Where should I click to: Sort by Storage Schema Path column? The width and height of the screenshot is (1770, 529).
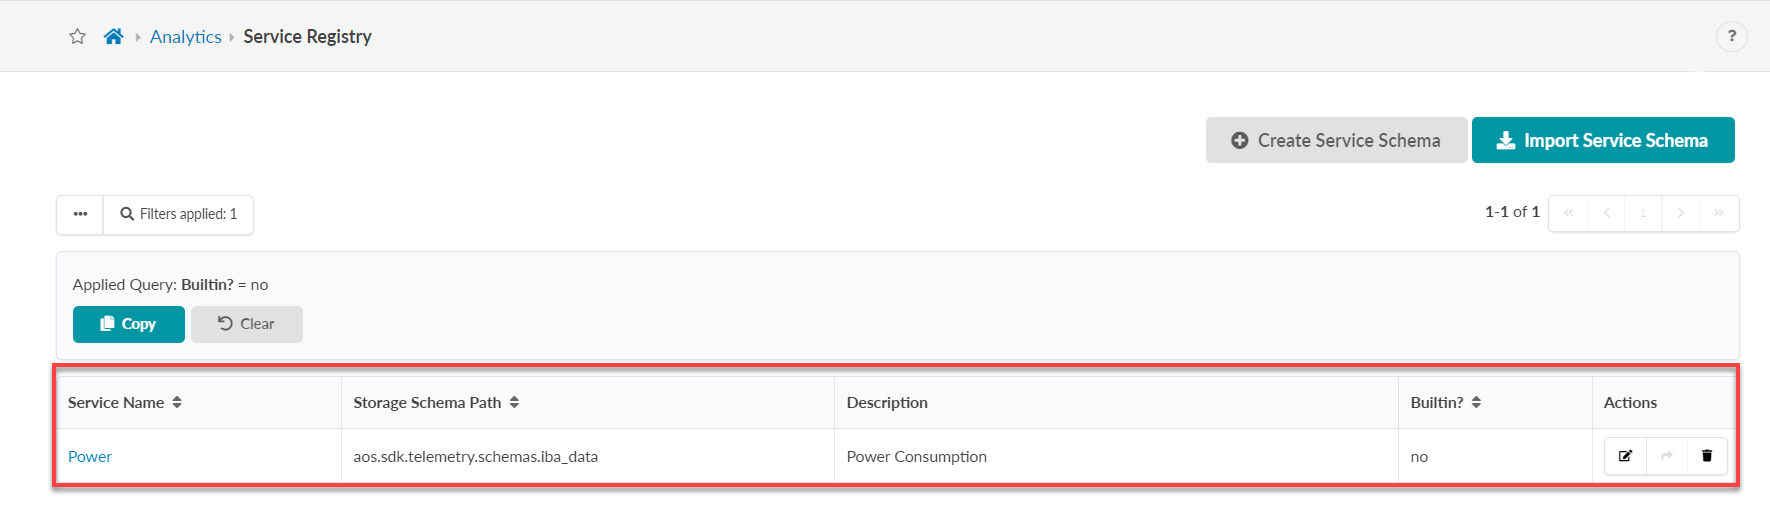[514, 402]
